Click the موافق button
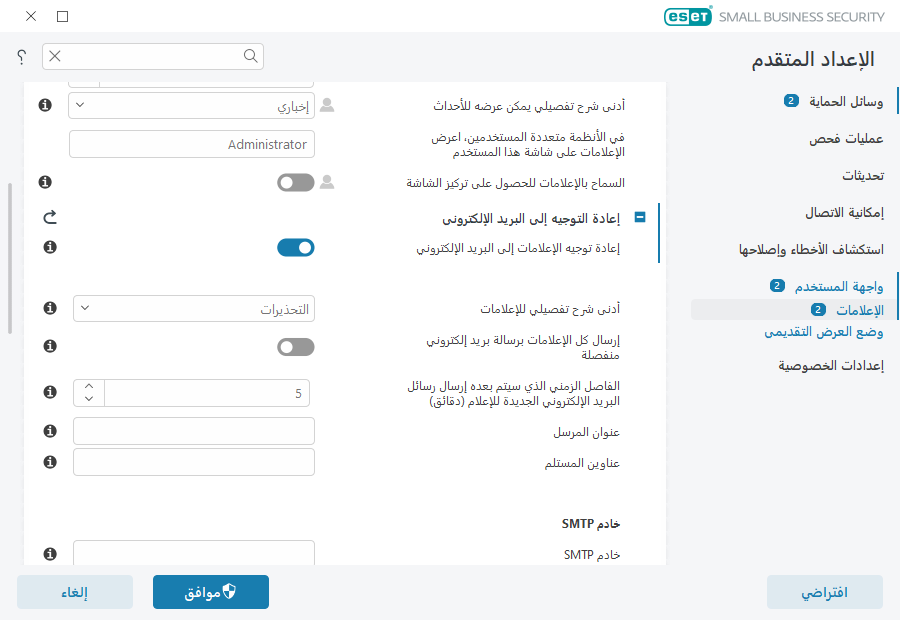Screen dimensions: 900x620 pos(211,592)
